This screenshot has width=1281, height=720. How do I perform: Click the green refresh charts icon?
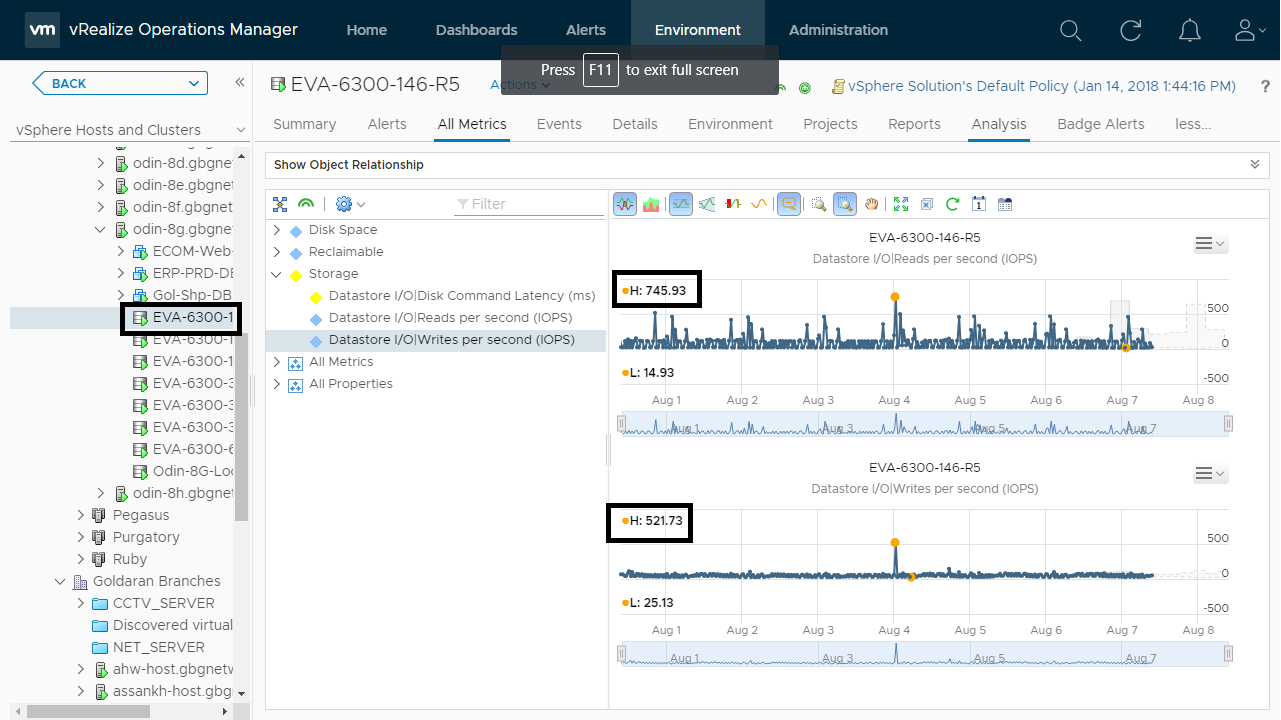pos(952,204)
